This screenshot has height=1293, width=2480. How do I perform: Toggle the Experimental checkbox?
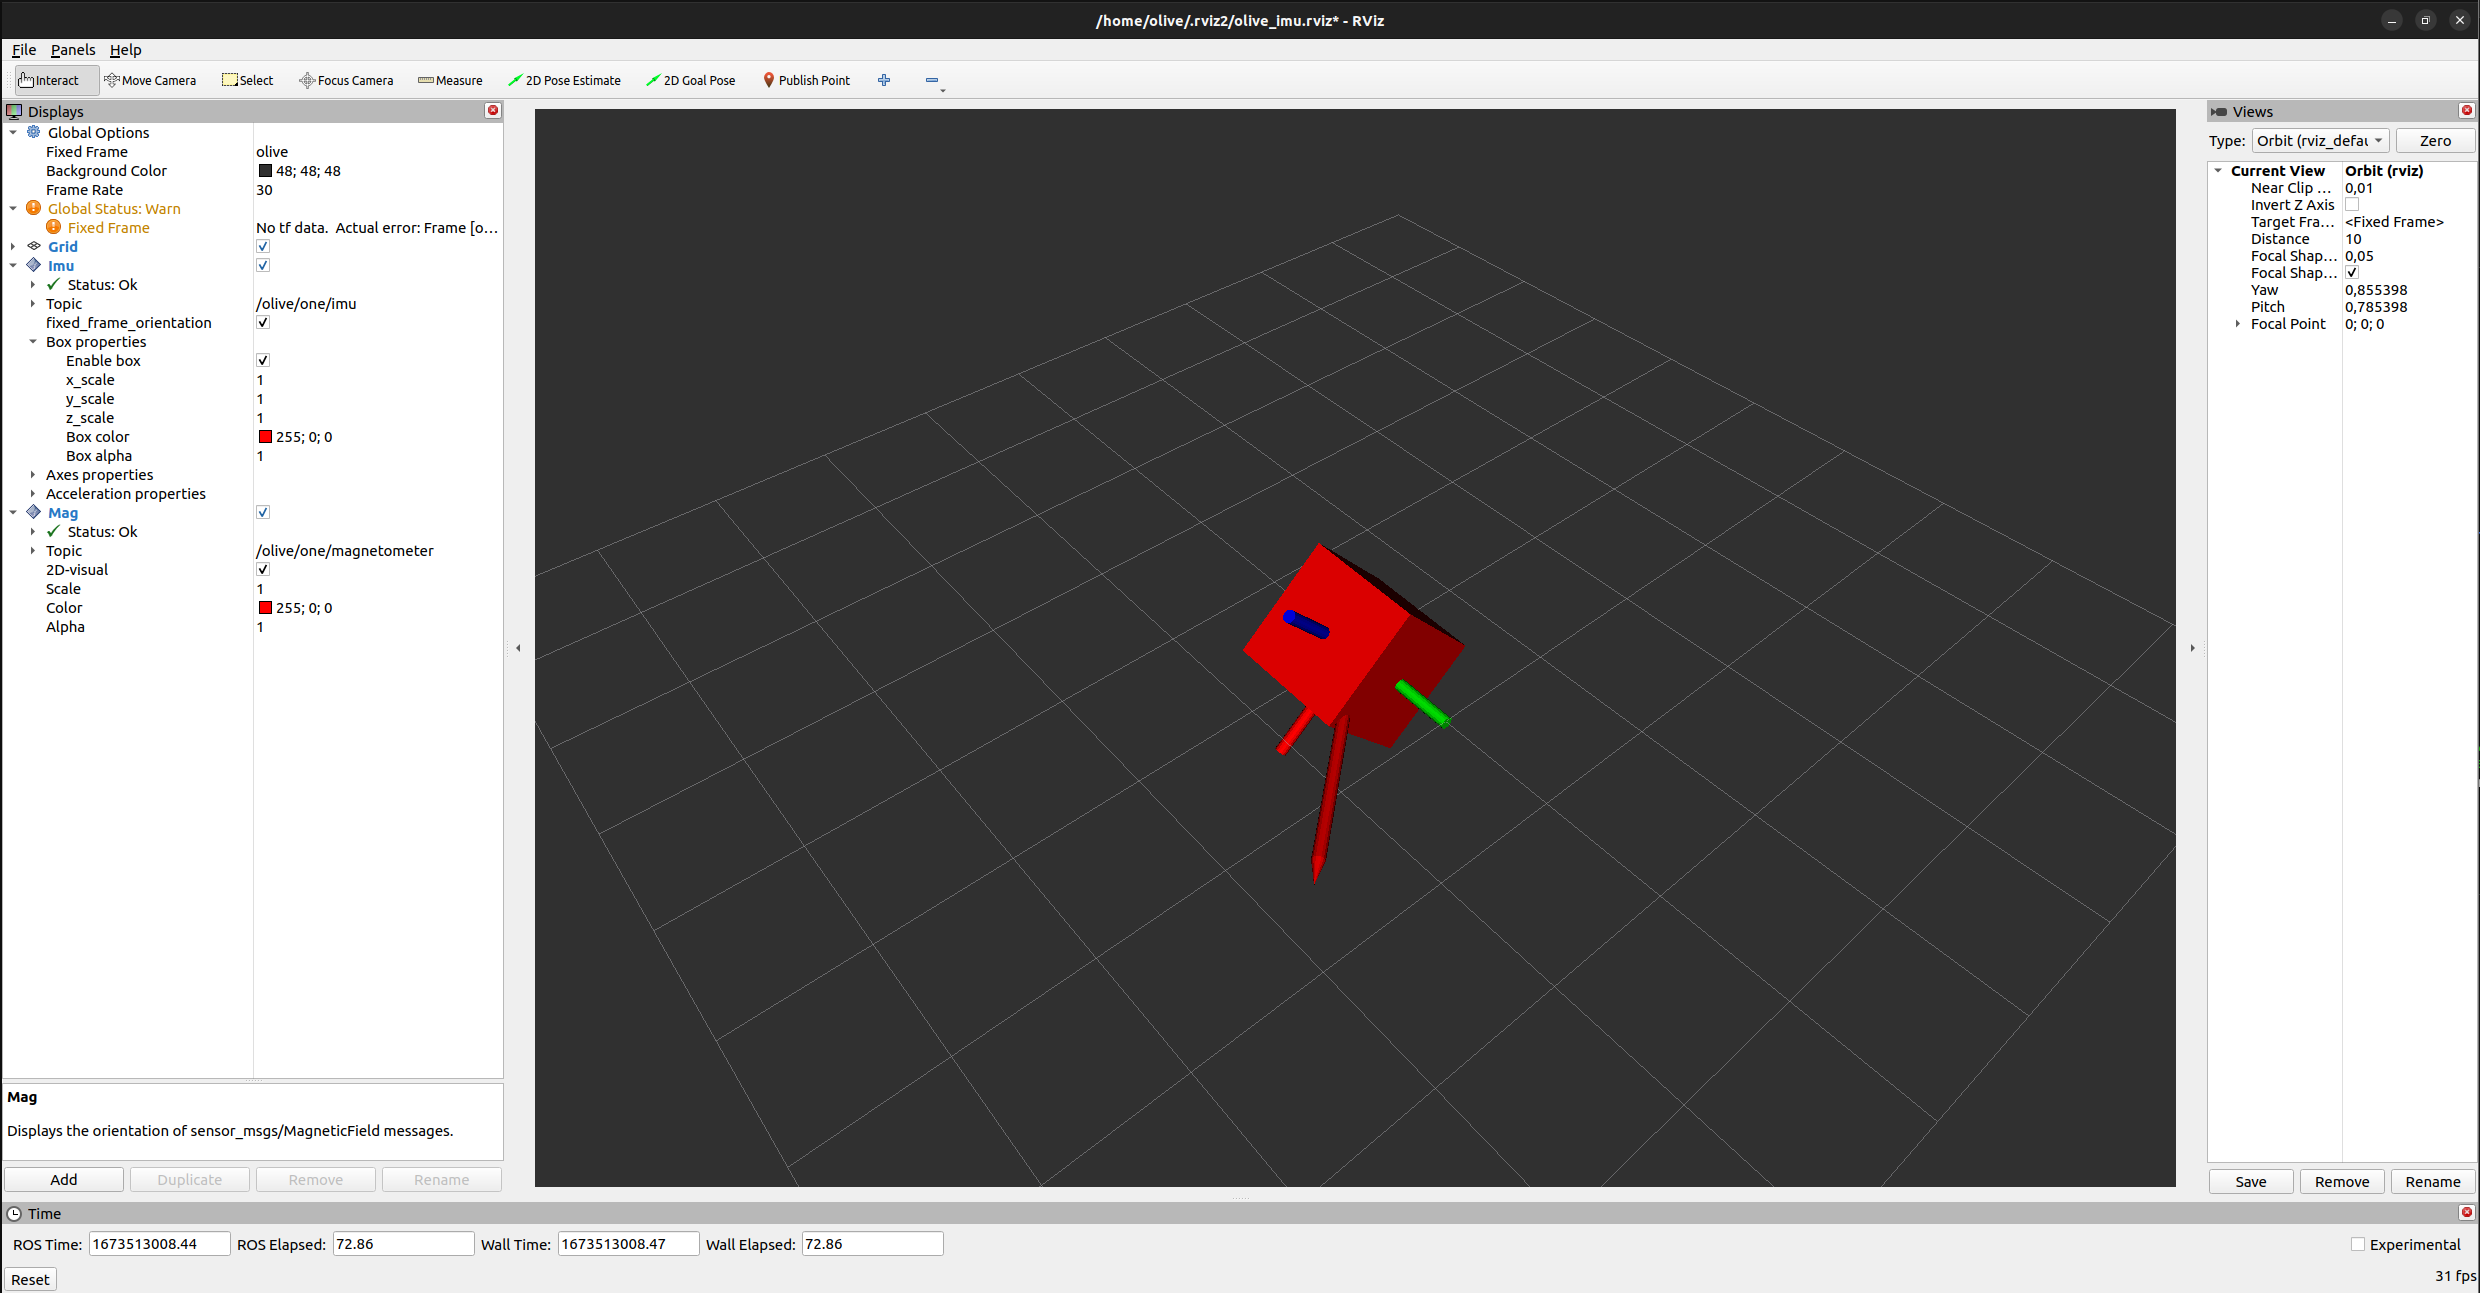(x=2358, y=1244)
